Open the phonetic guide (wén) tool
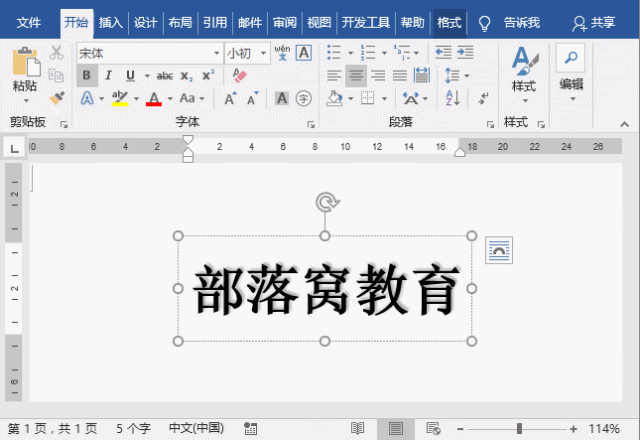This screenshot has height=440, width=640. (282, 53)
